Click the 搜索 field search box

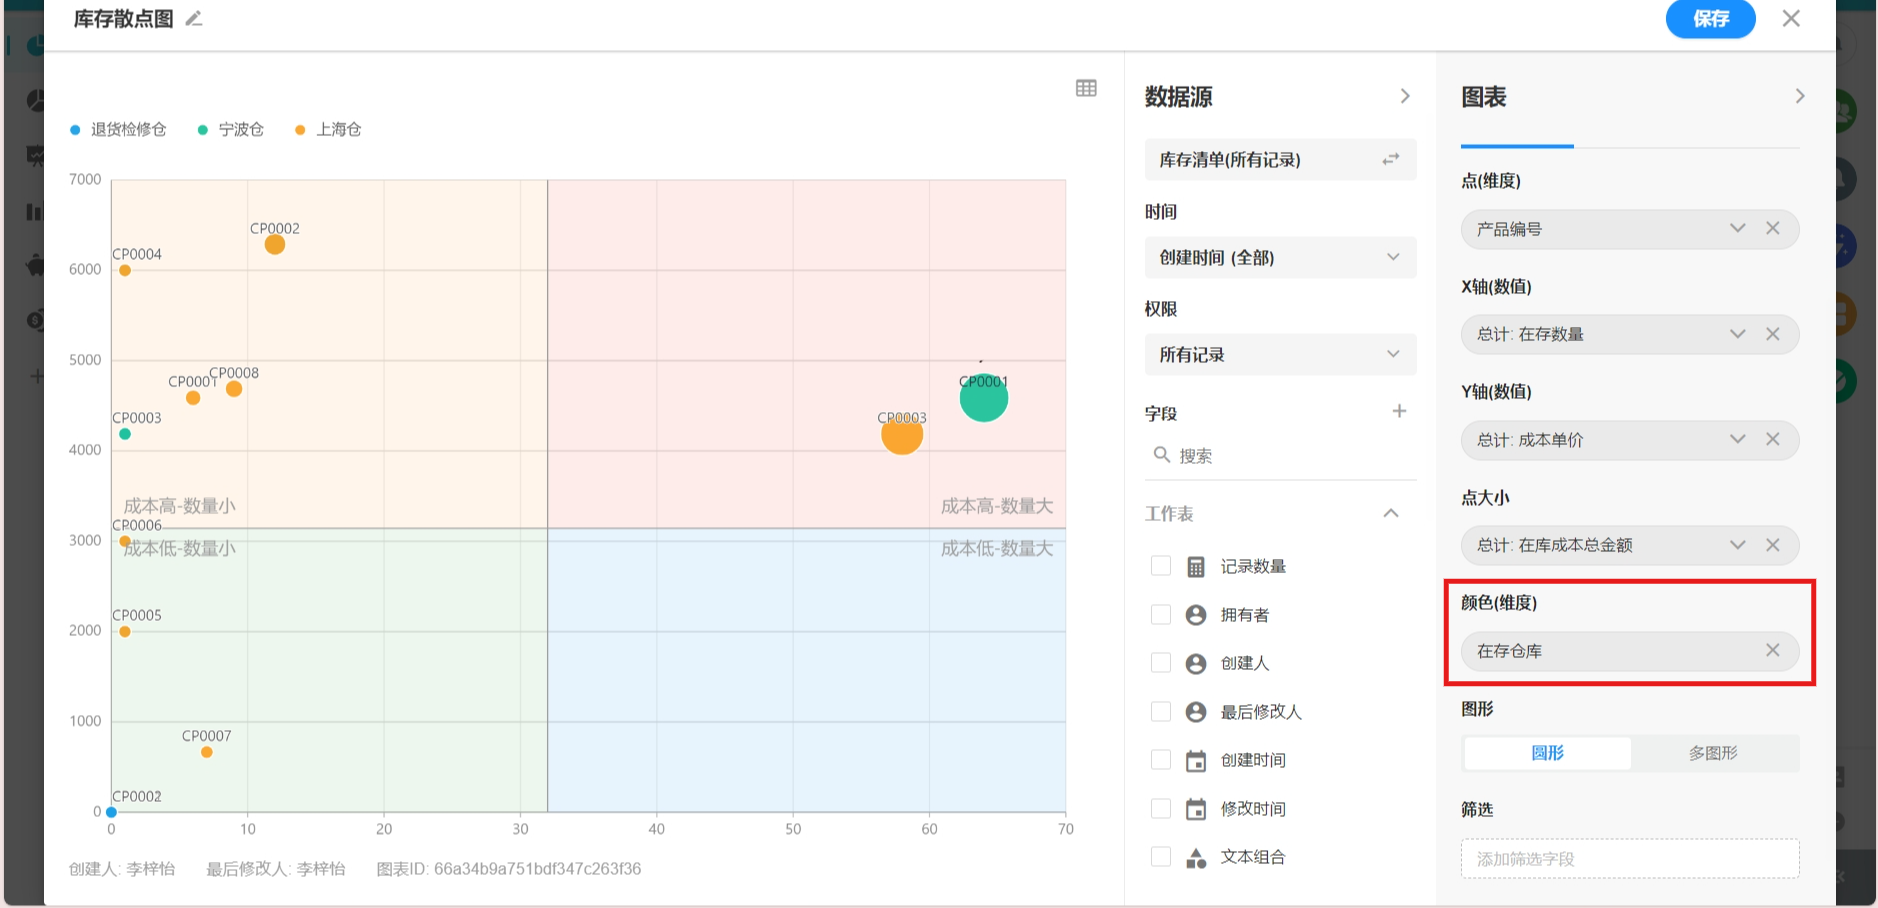[x=1280, y=456]
